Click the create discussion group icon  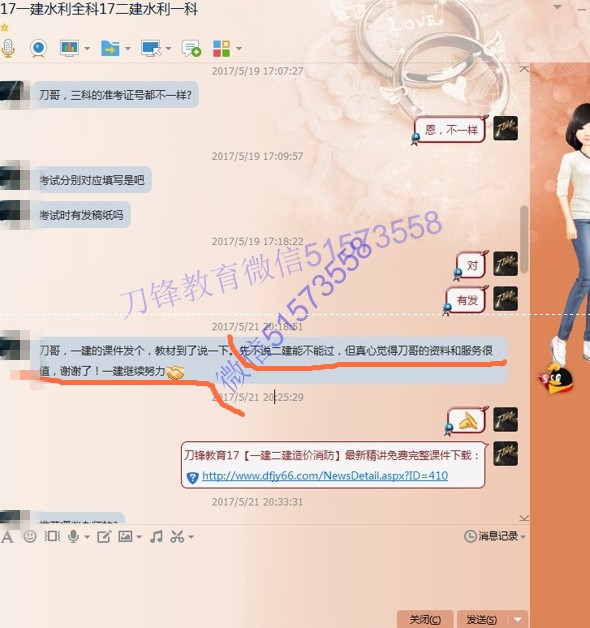(x=191, y=48)
